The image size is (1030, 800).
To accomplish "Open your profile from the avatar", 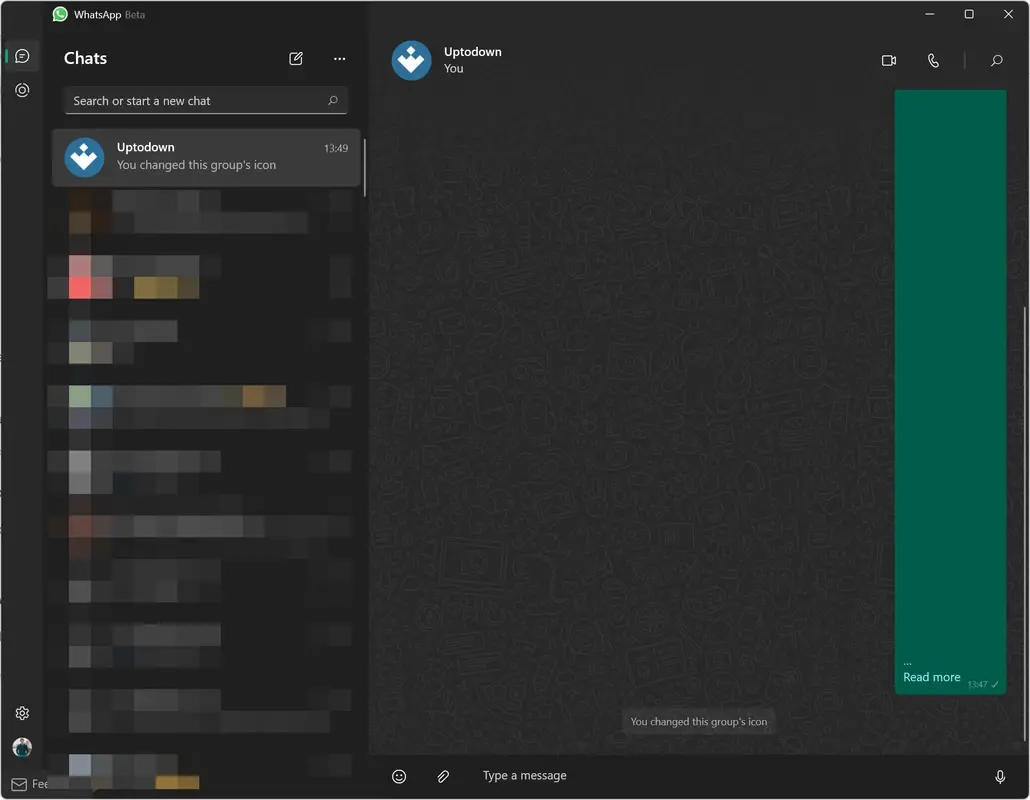I will click(21, 747).
